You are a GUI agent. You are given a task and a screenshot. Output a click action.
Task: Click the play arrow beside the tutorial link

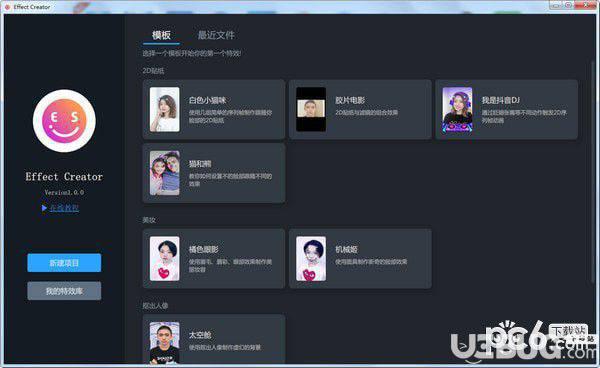pos(44,208)
